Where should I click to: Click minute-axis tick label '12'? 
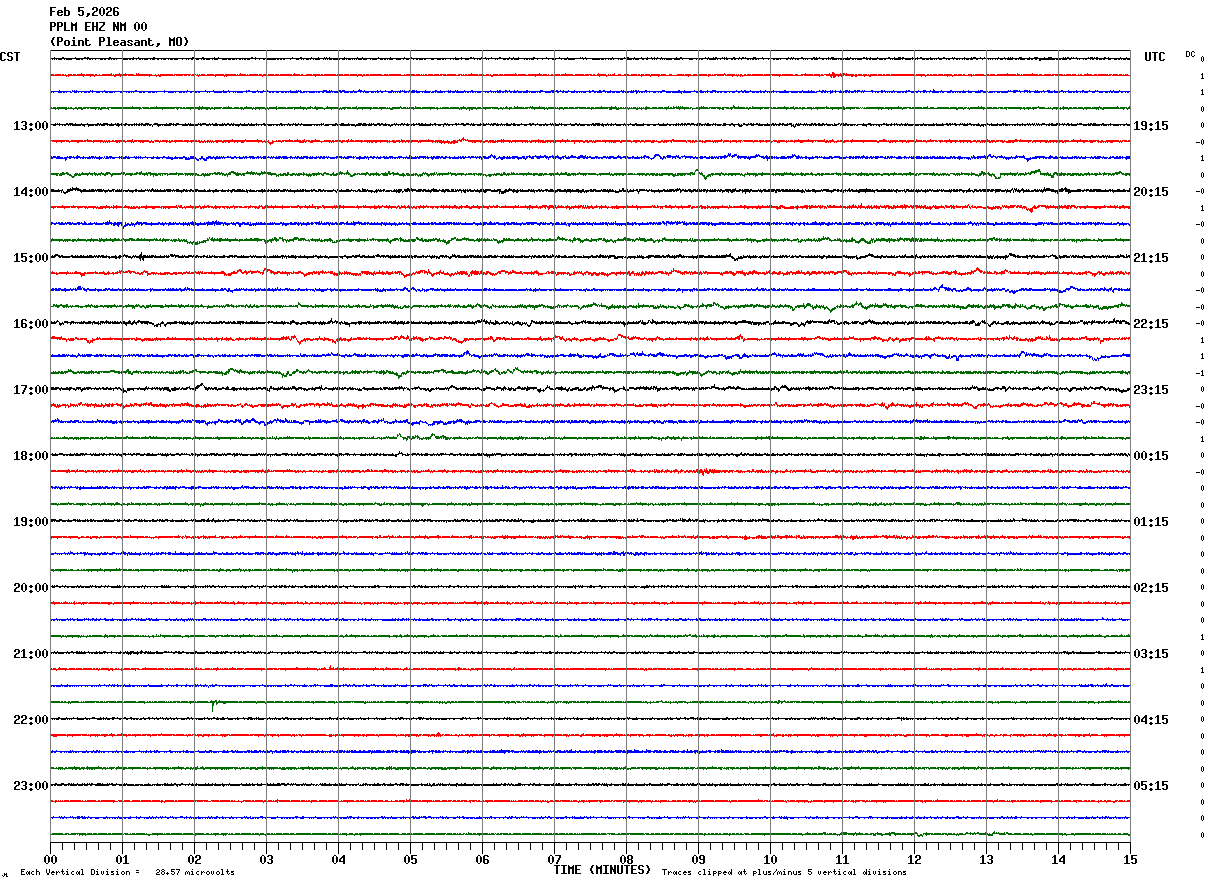(x=914, y=860)
